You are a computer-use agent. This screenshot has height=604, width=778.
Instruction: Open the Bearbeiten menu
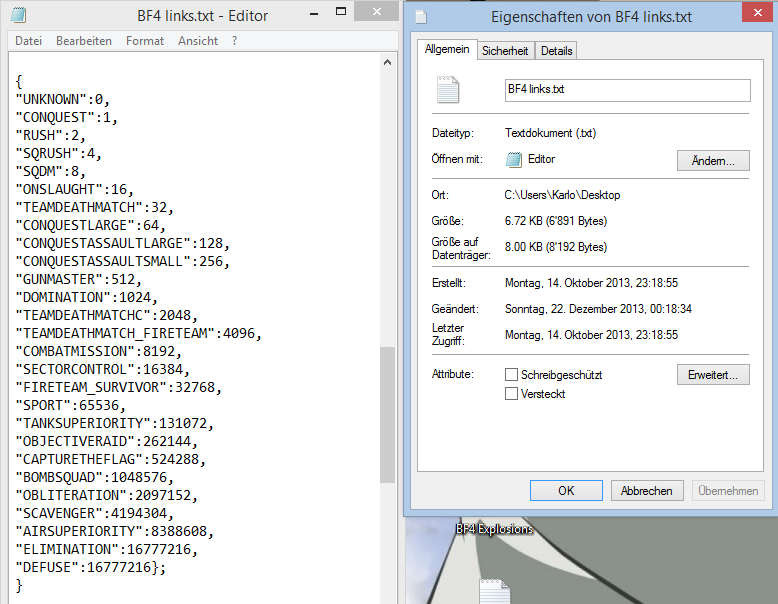click(84, 41)
